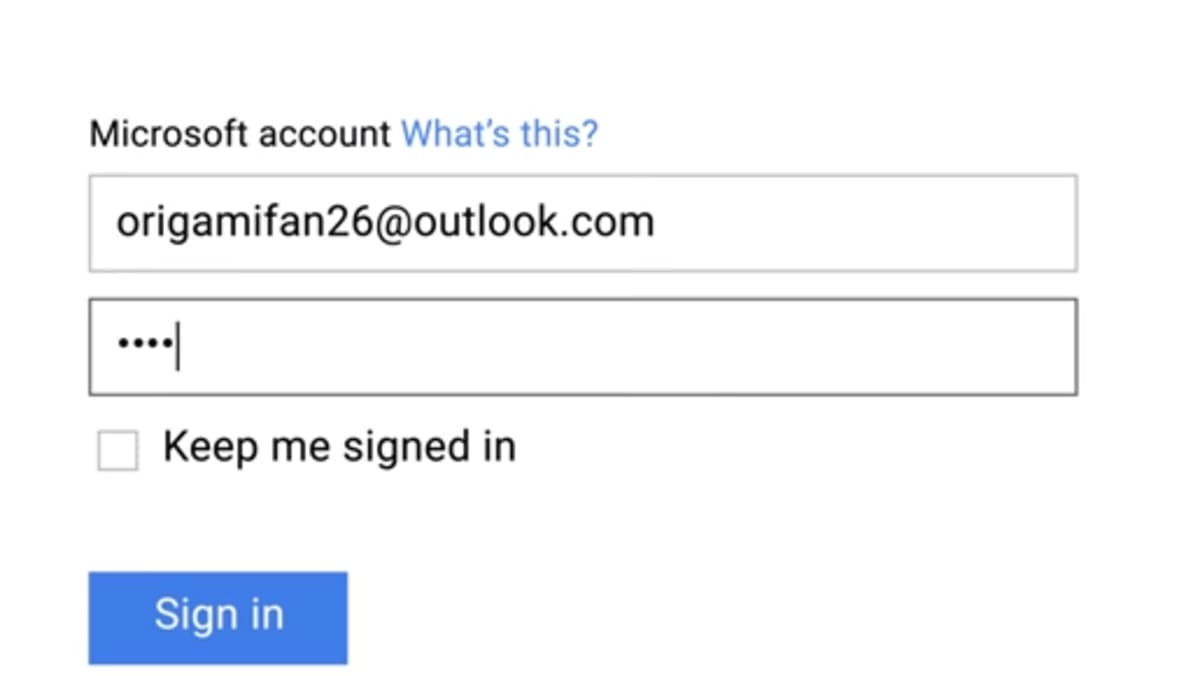Click the word "Keep" beside the checkbox
Viewport: 1200px width, 676px height.
click(x=209, y=447)
